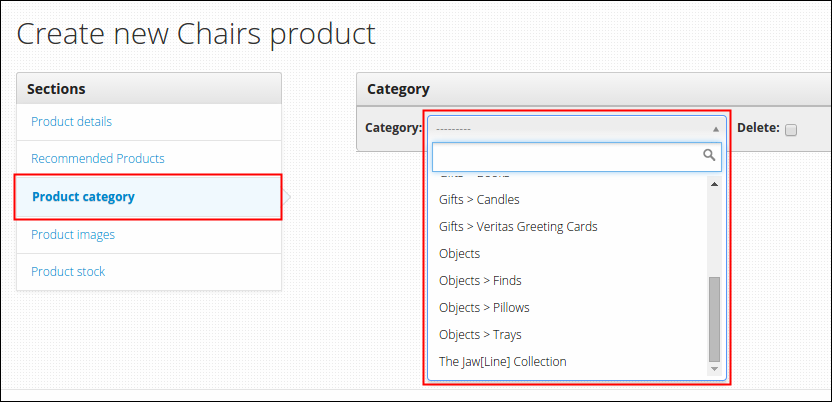Select Objects > Trays option

click(x=569, y=335)
